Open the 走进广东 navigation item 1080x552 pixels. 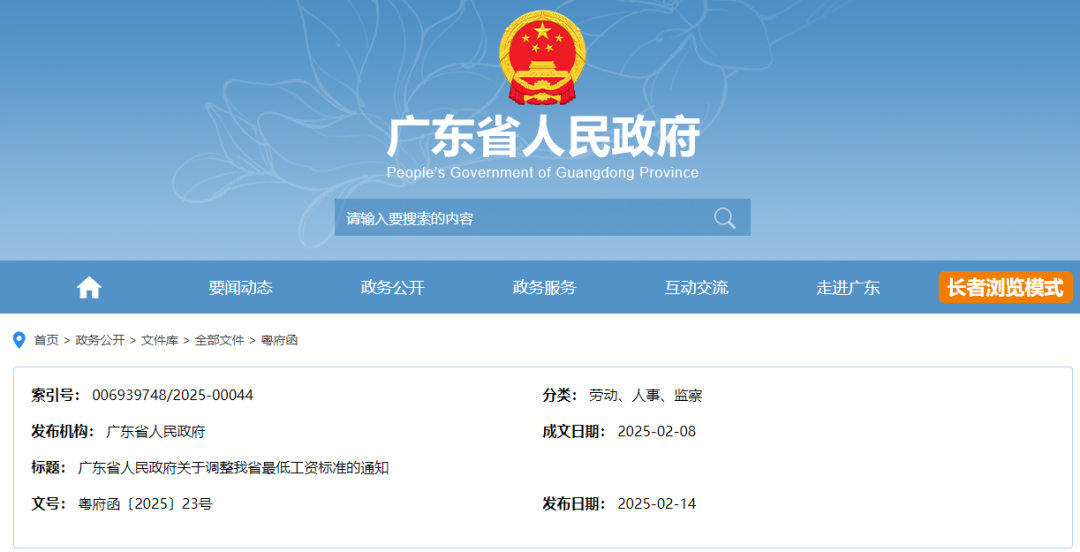(x=848, y=288)
